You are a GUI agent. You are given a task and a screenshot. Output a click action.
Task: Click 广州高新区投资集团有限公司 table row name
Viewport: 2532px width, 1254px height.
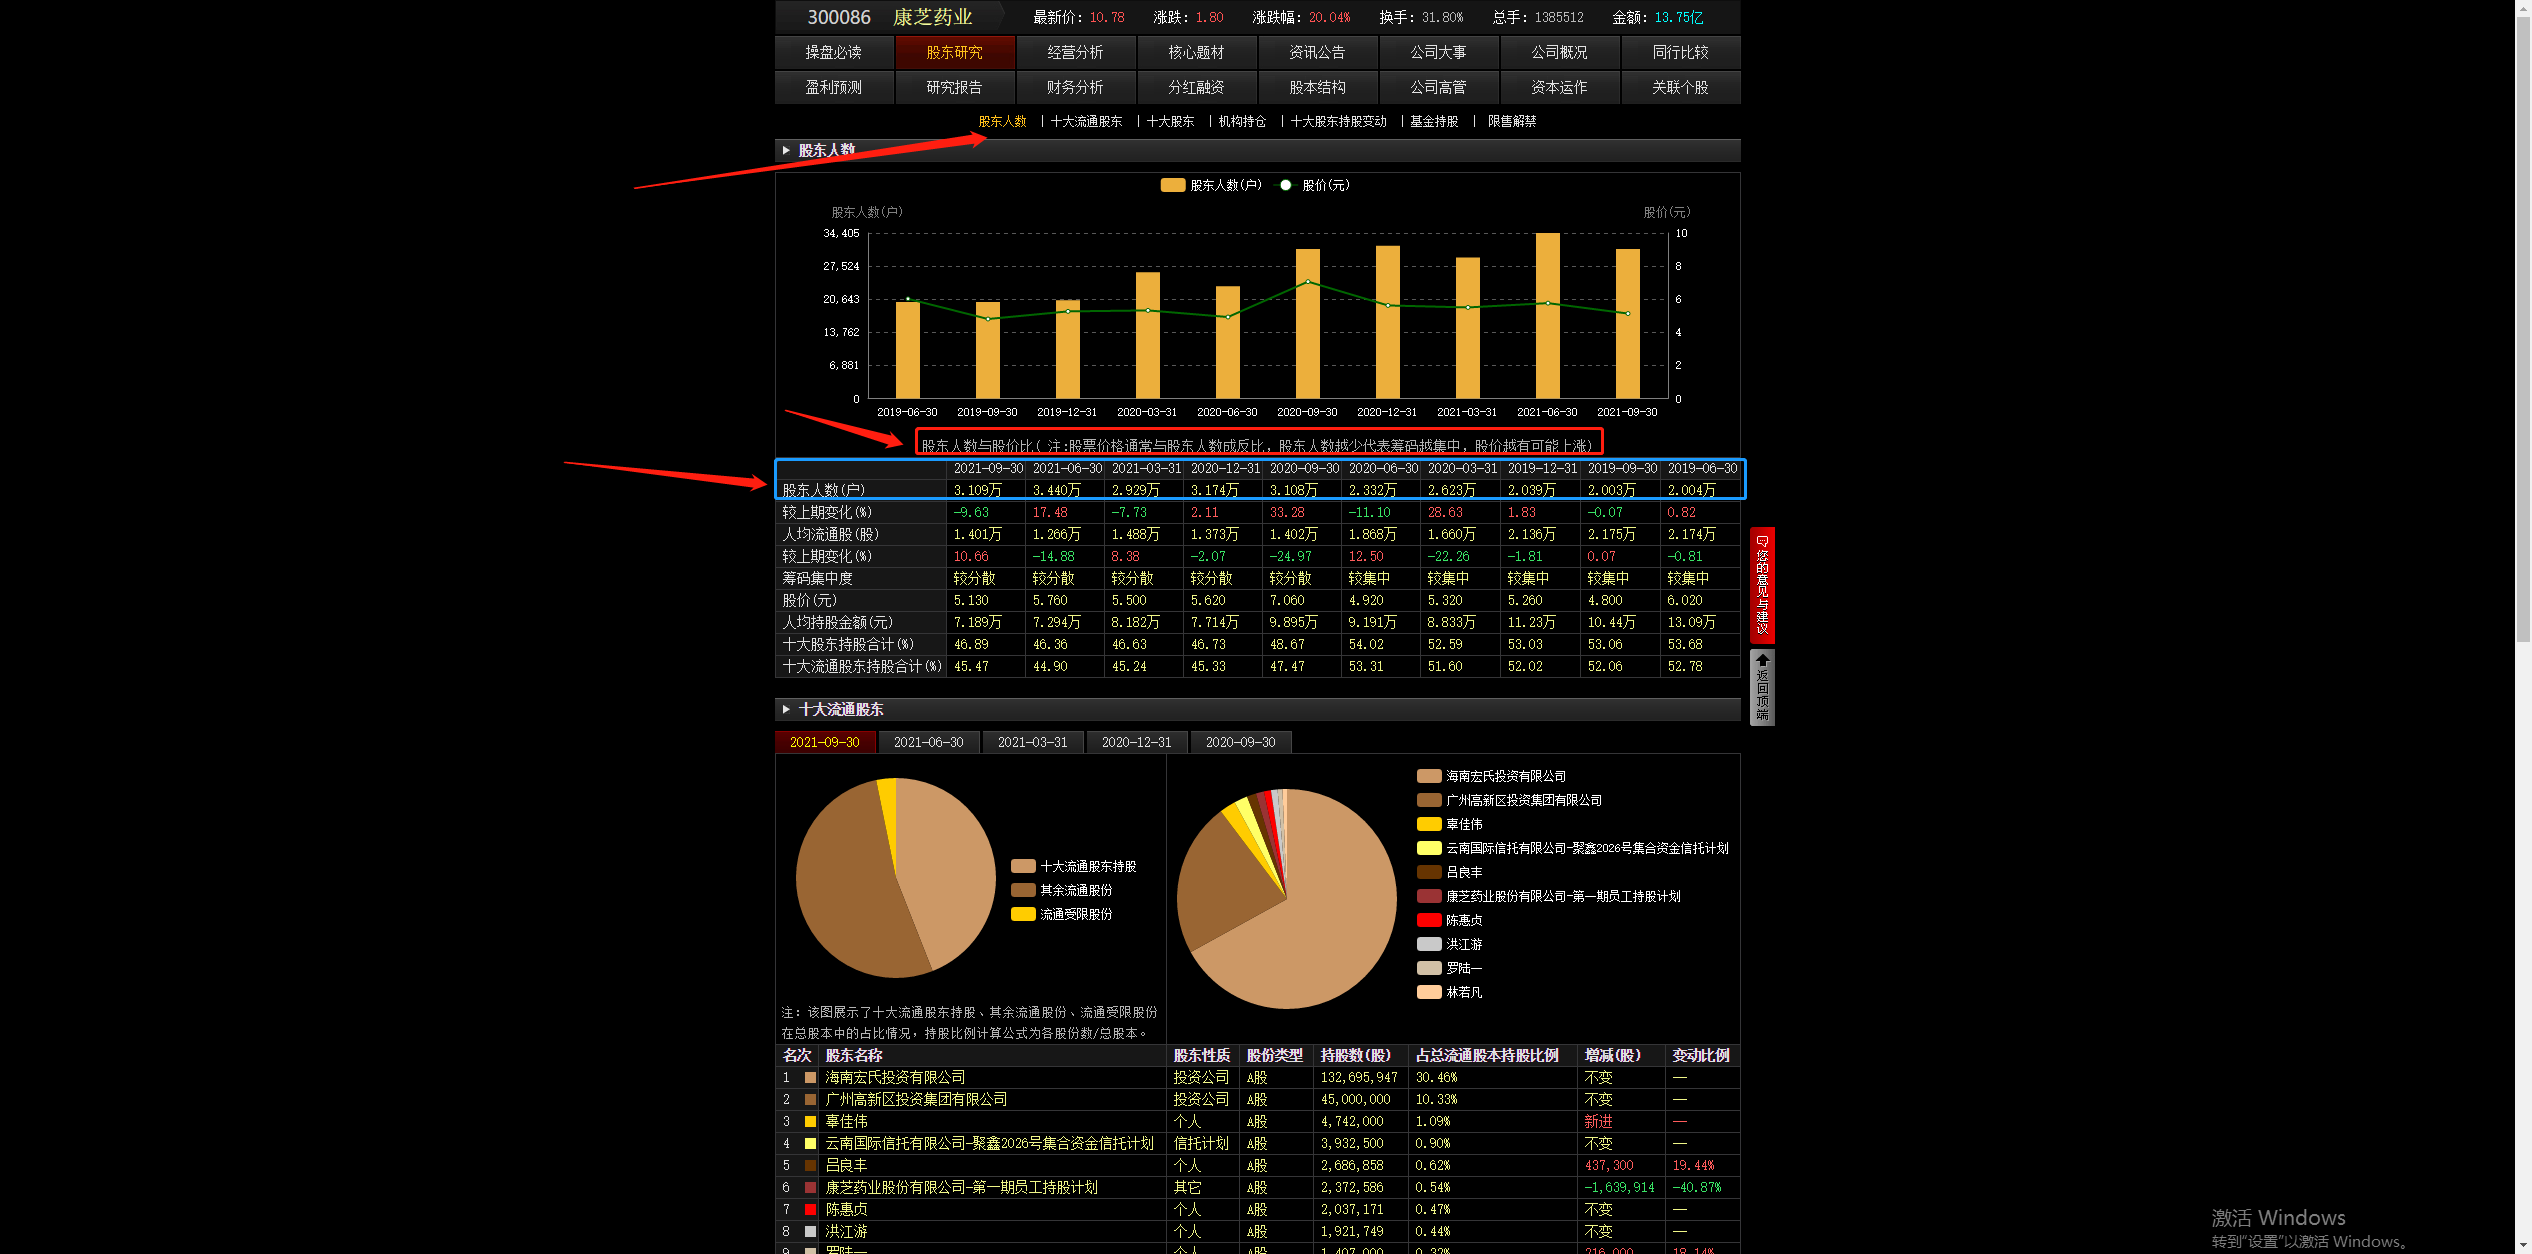pos(916,1099)
